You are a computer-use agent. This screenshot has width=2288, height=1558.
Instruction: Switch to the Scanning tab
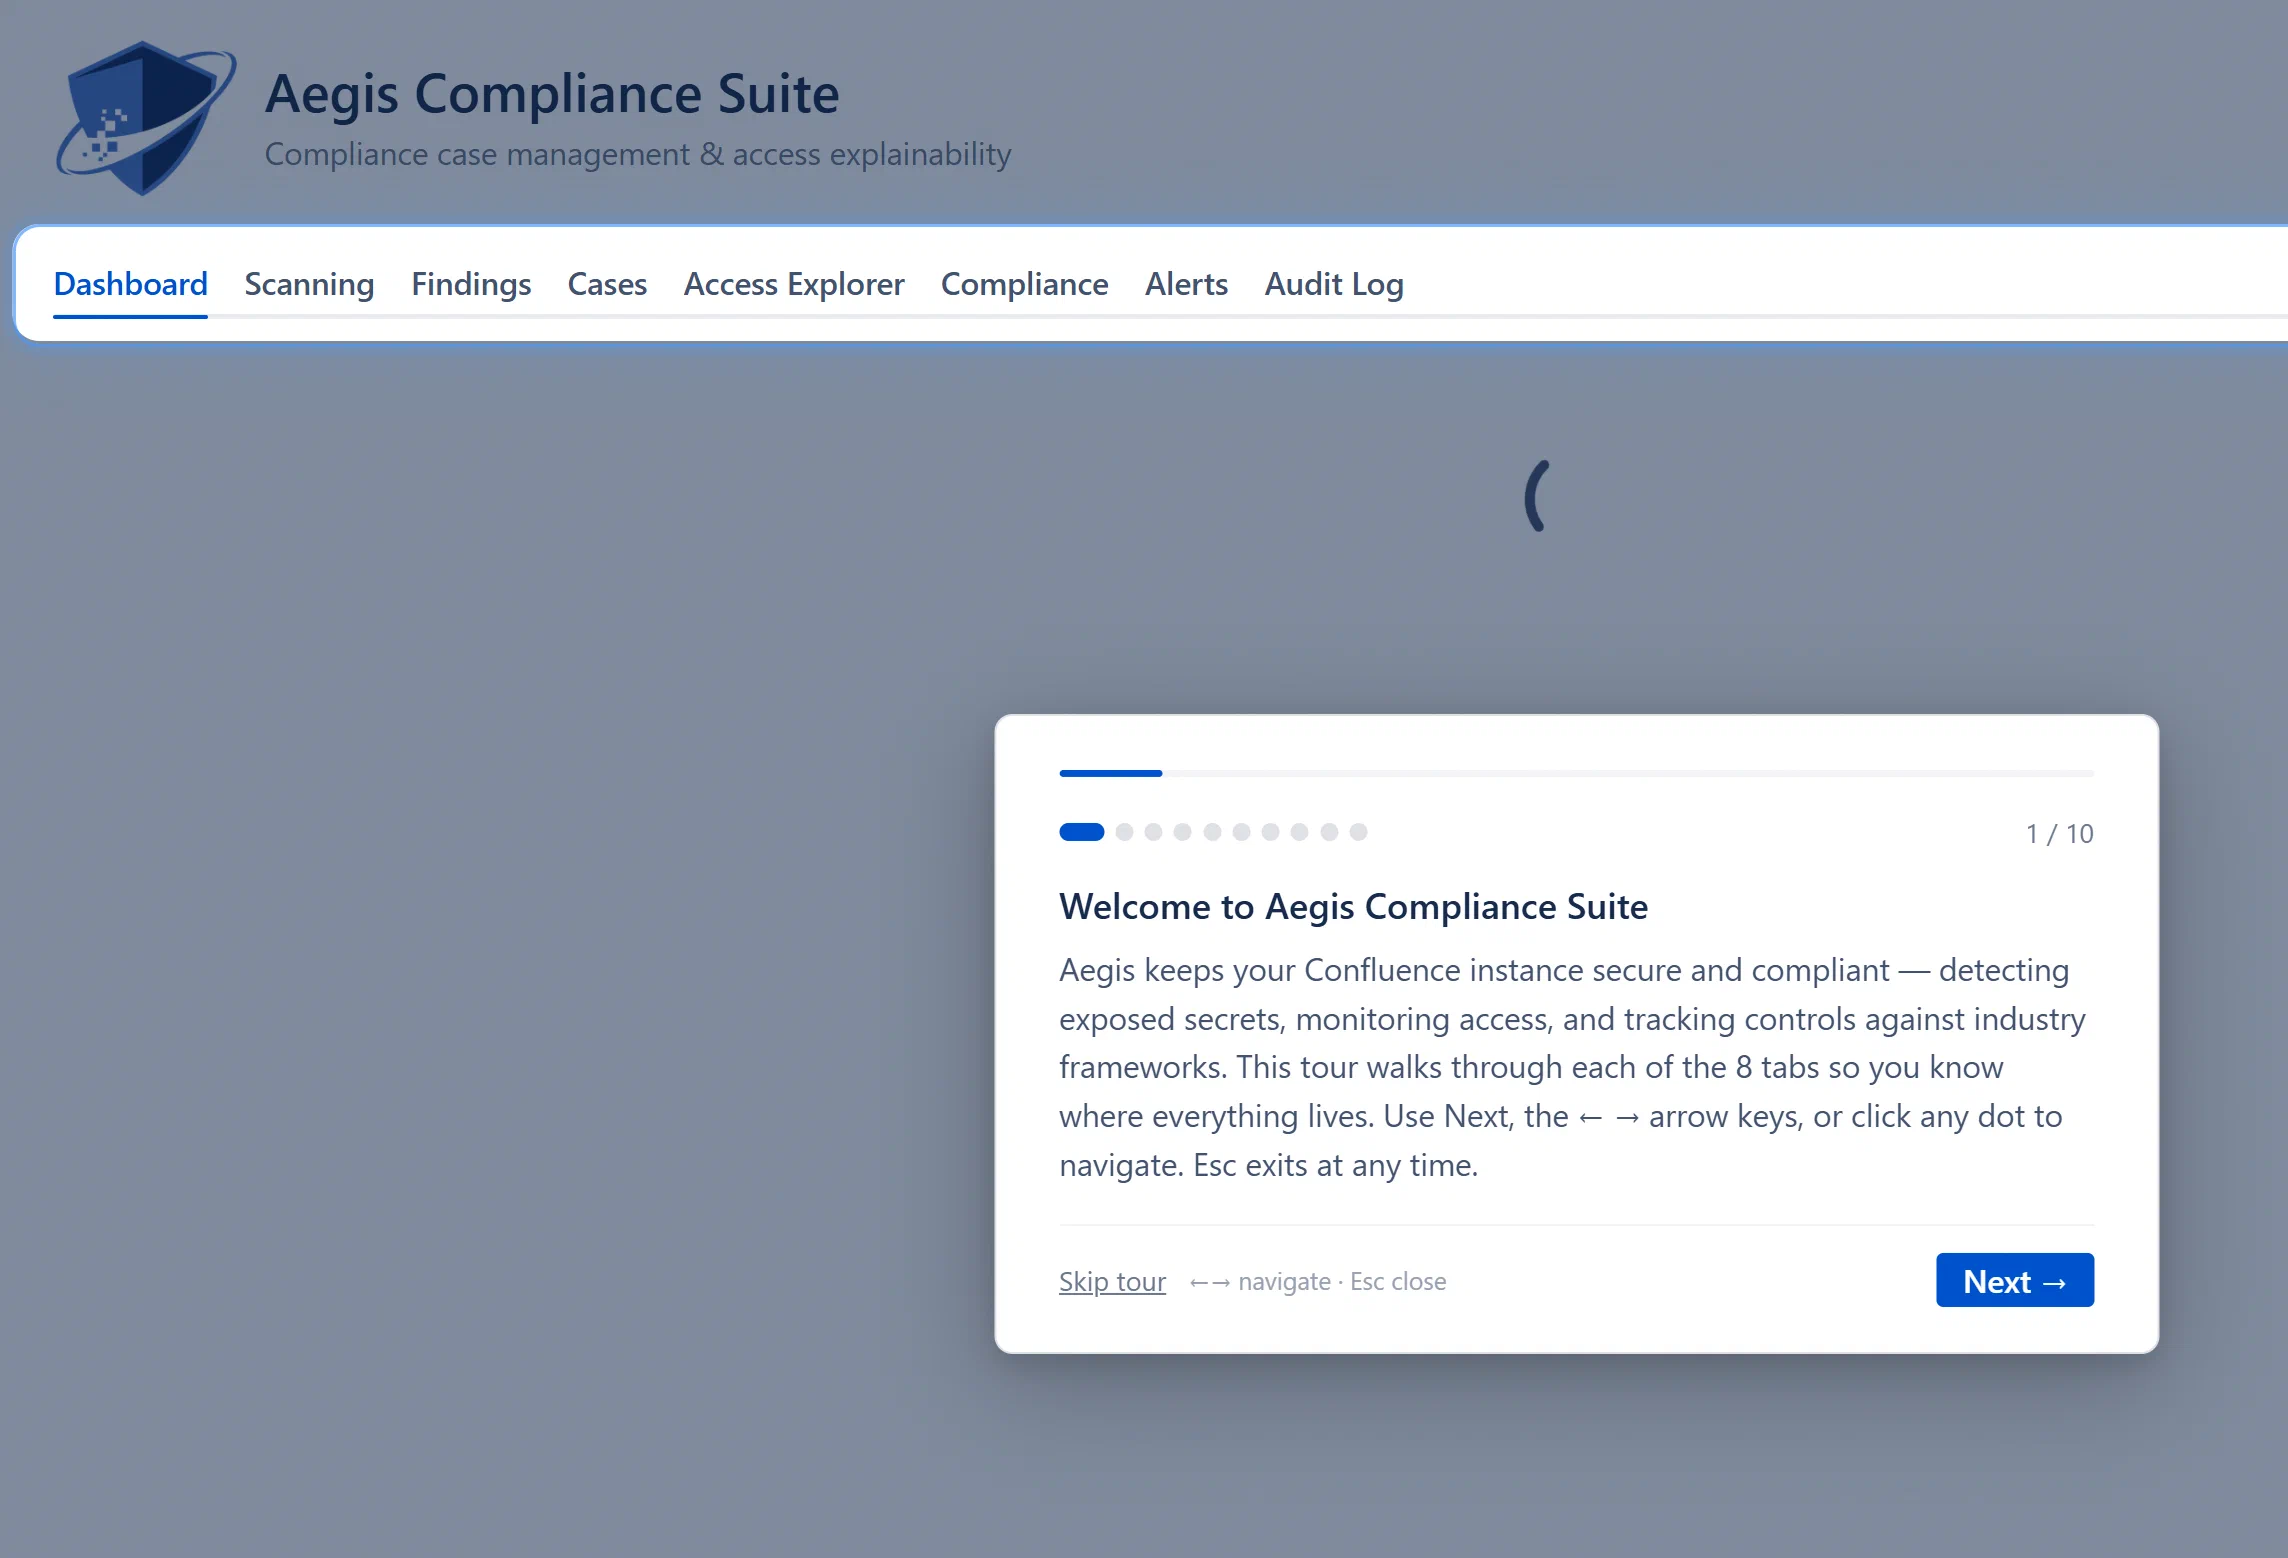pyautogui.click(x=309, y=284)
